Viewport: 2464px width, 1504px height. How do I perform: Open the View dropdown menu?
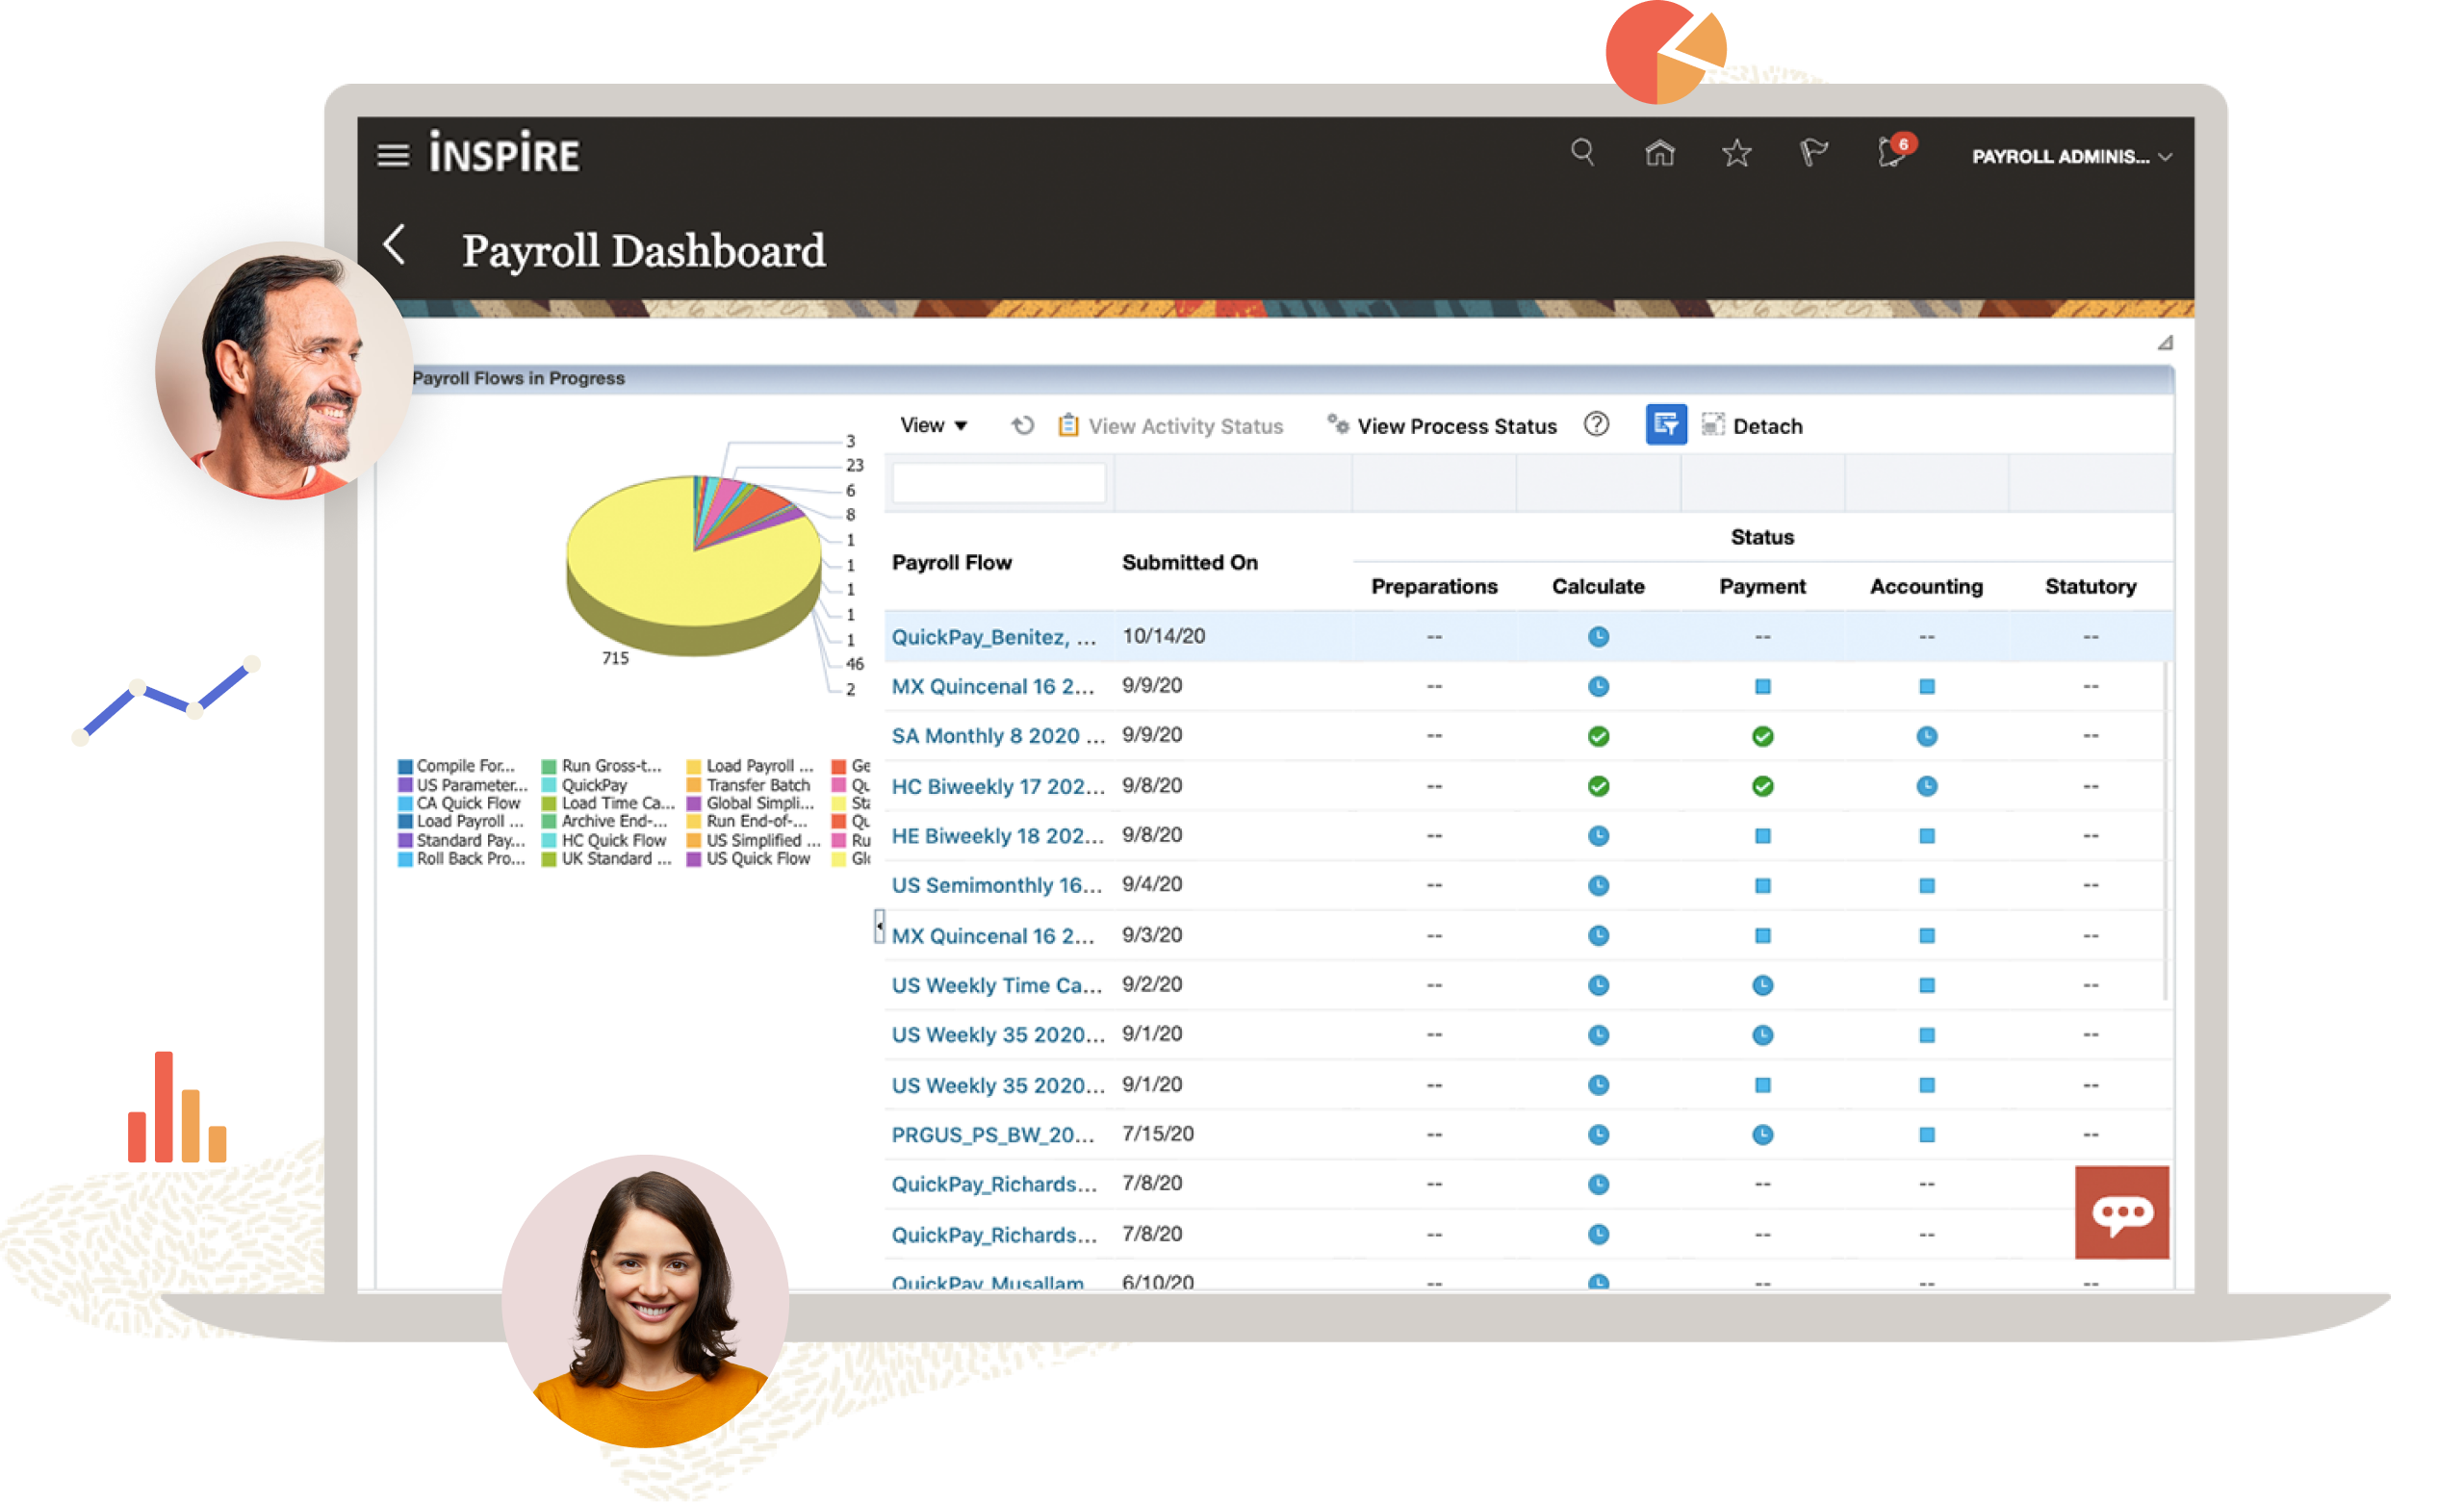[x=933, y=425]
